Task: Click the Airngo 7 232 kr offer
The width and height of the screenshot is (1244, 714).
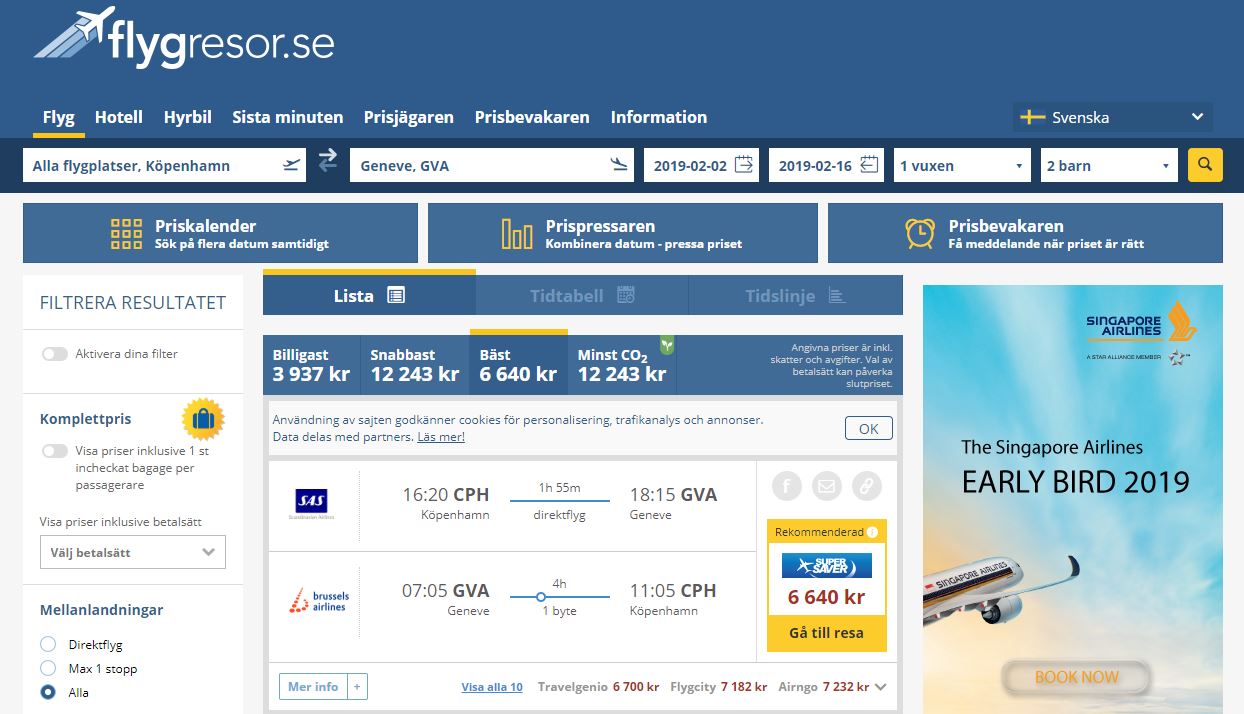Action: click(x=825, y=687)
